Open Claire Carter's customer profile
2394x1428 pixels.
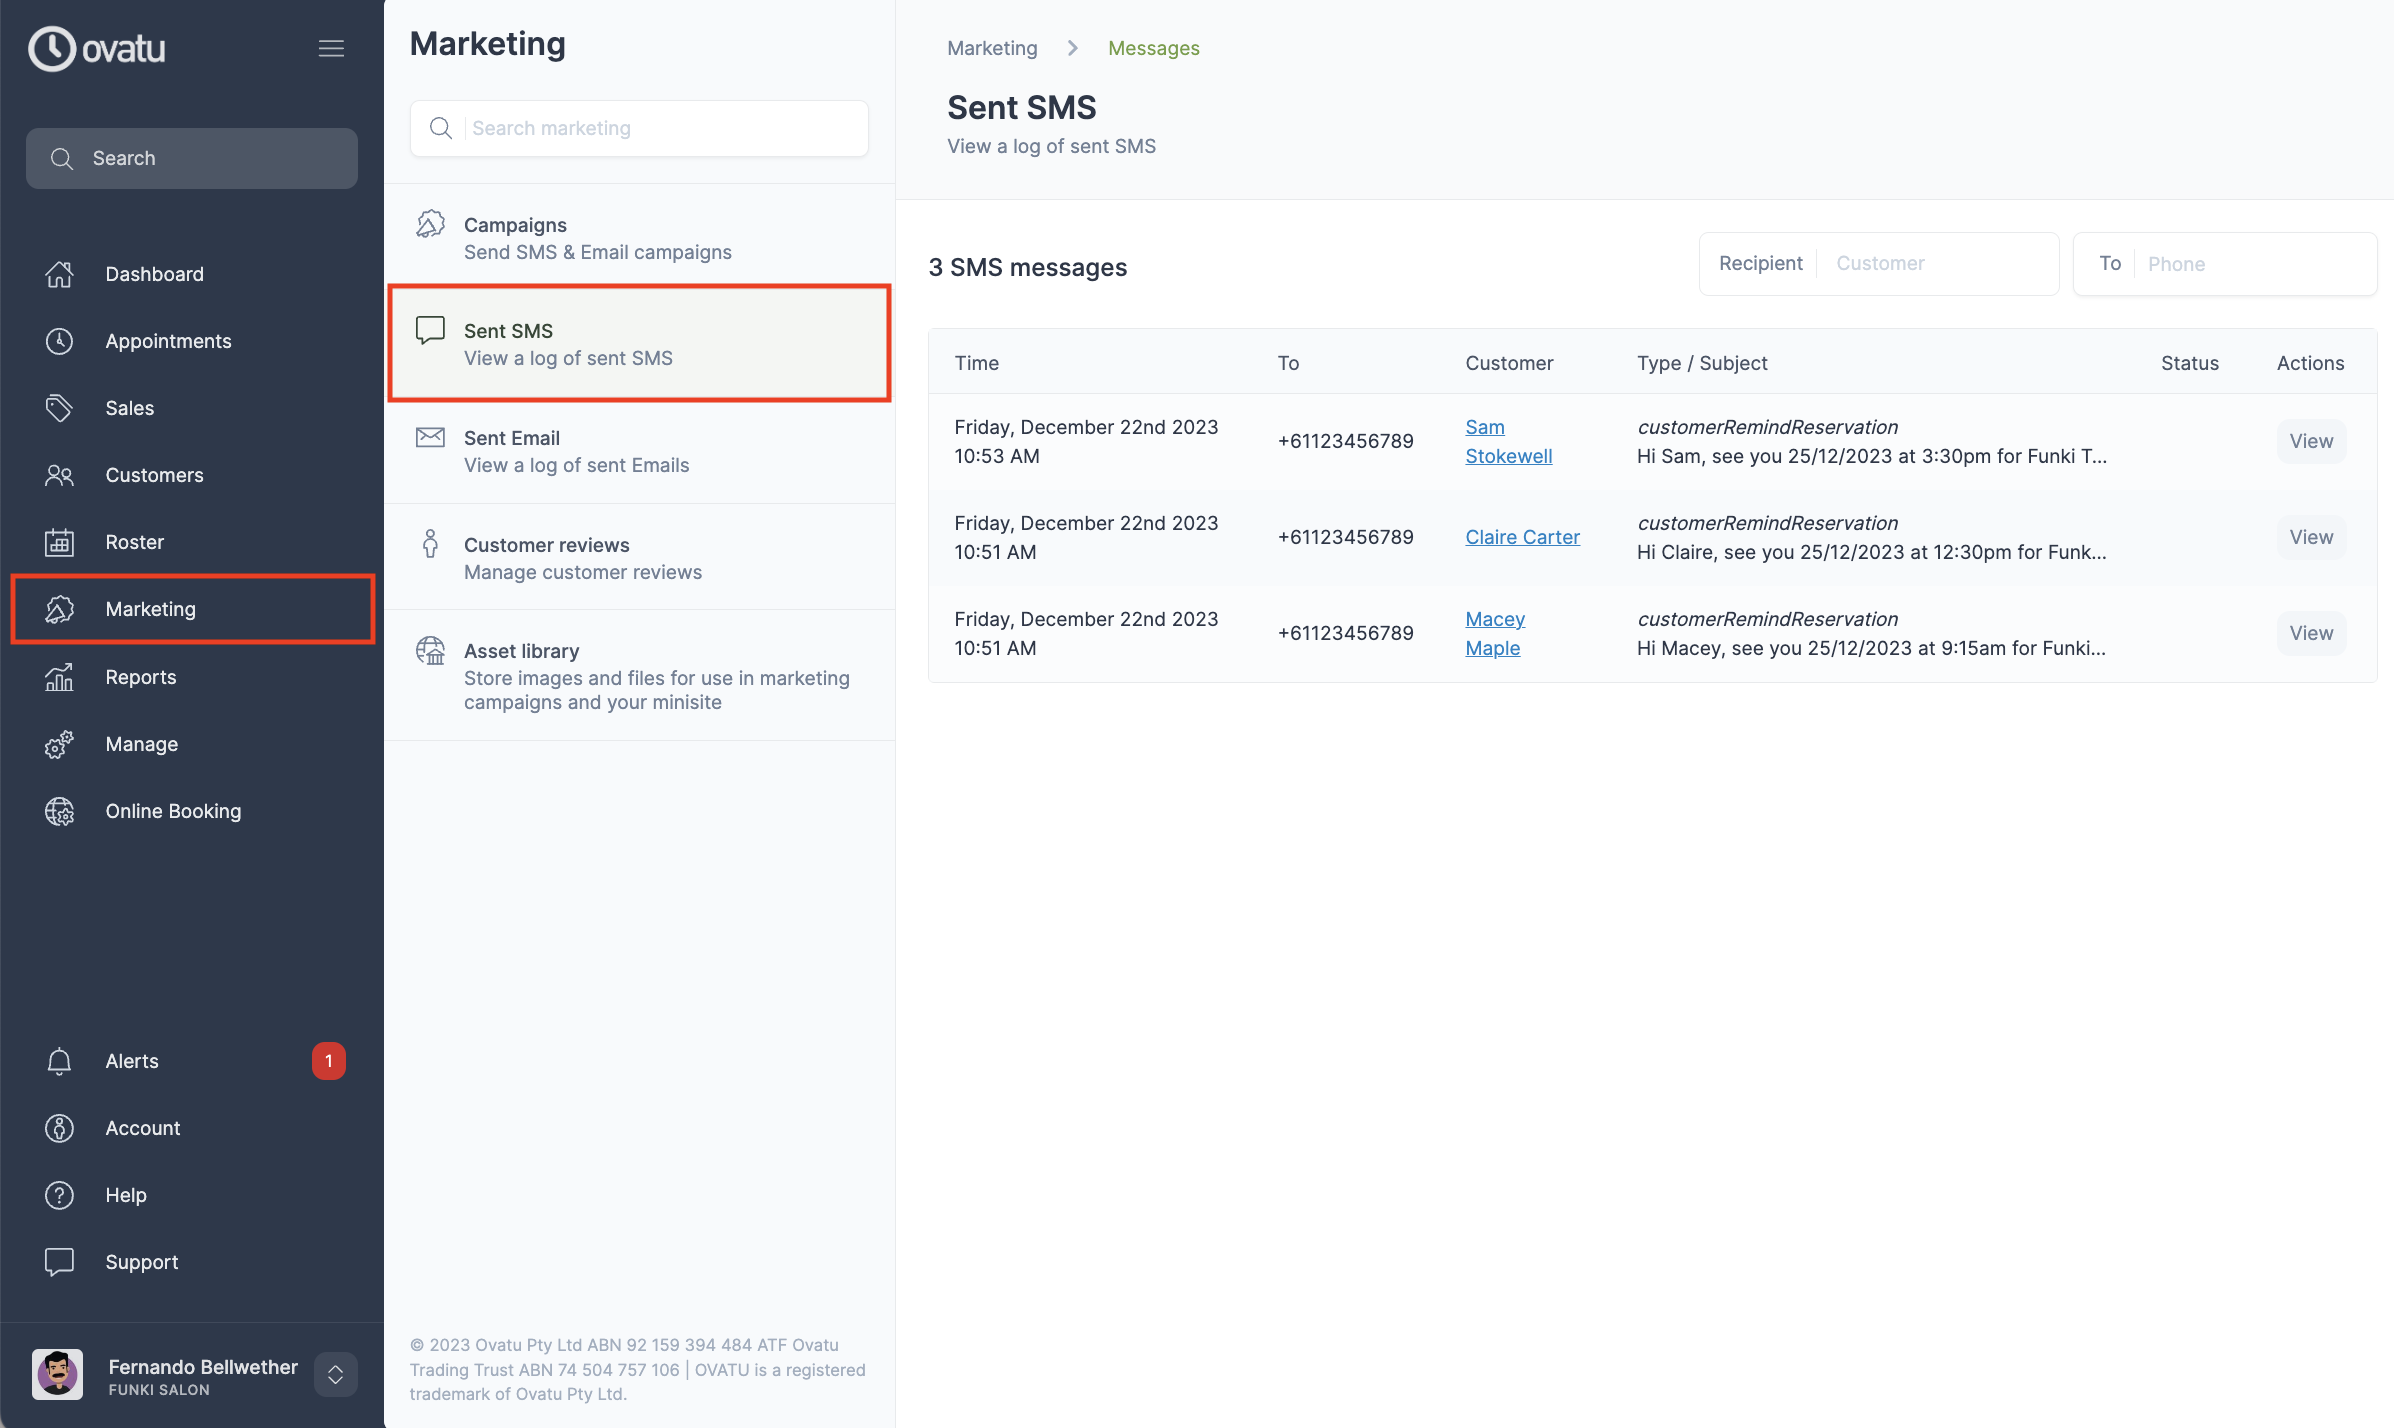coord(1522,537)
